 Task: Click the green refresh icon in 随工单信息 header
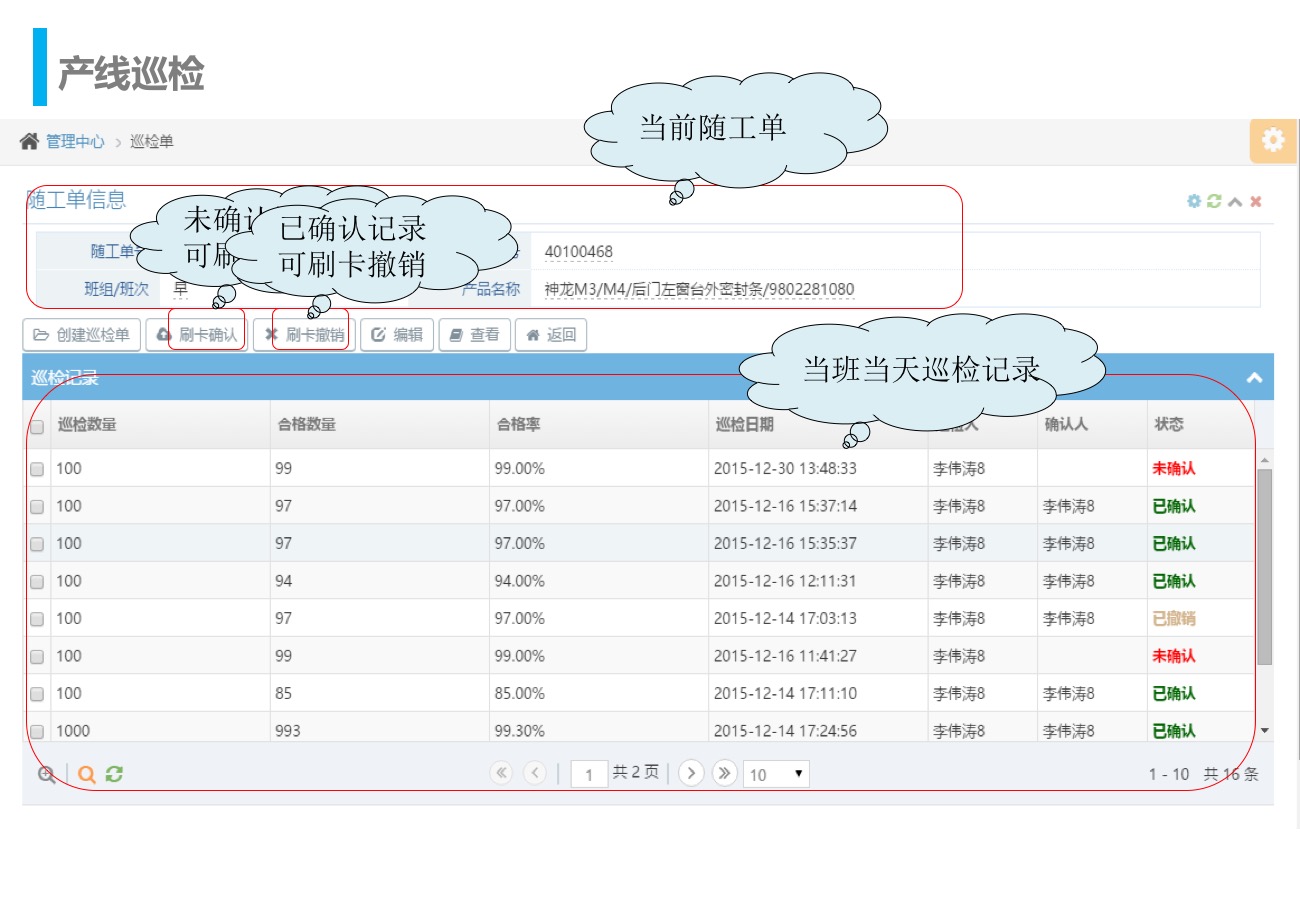(1214, 201)
